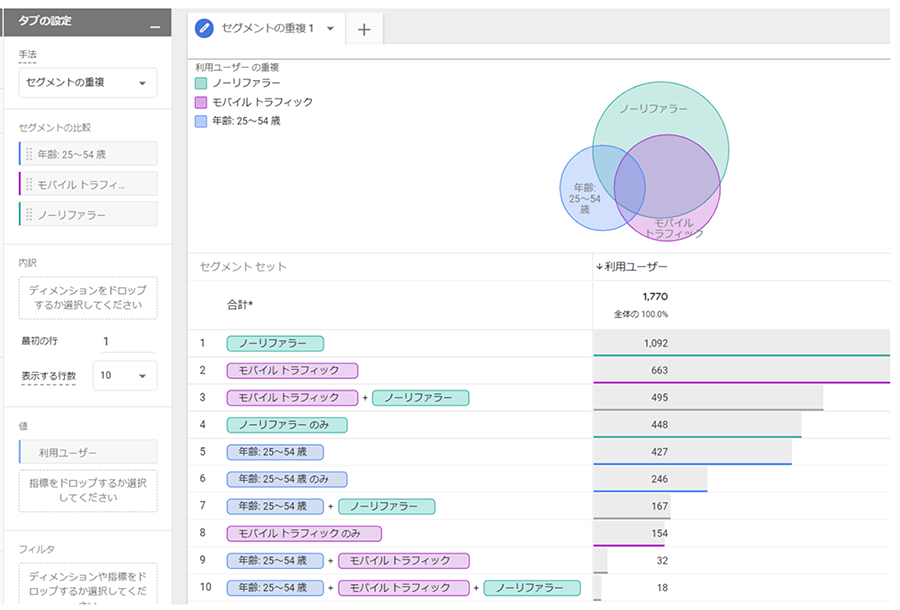The height and width of the screenshot is (610, 900).
Task: Click the 最初の行 input field
Action: (x=127, y=341)
